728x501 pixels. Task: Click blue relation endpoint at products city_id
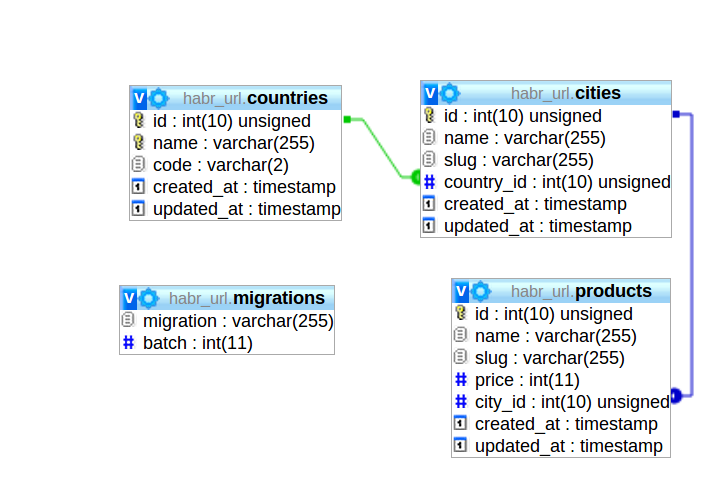[x=676, y=396]
